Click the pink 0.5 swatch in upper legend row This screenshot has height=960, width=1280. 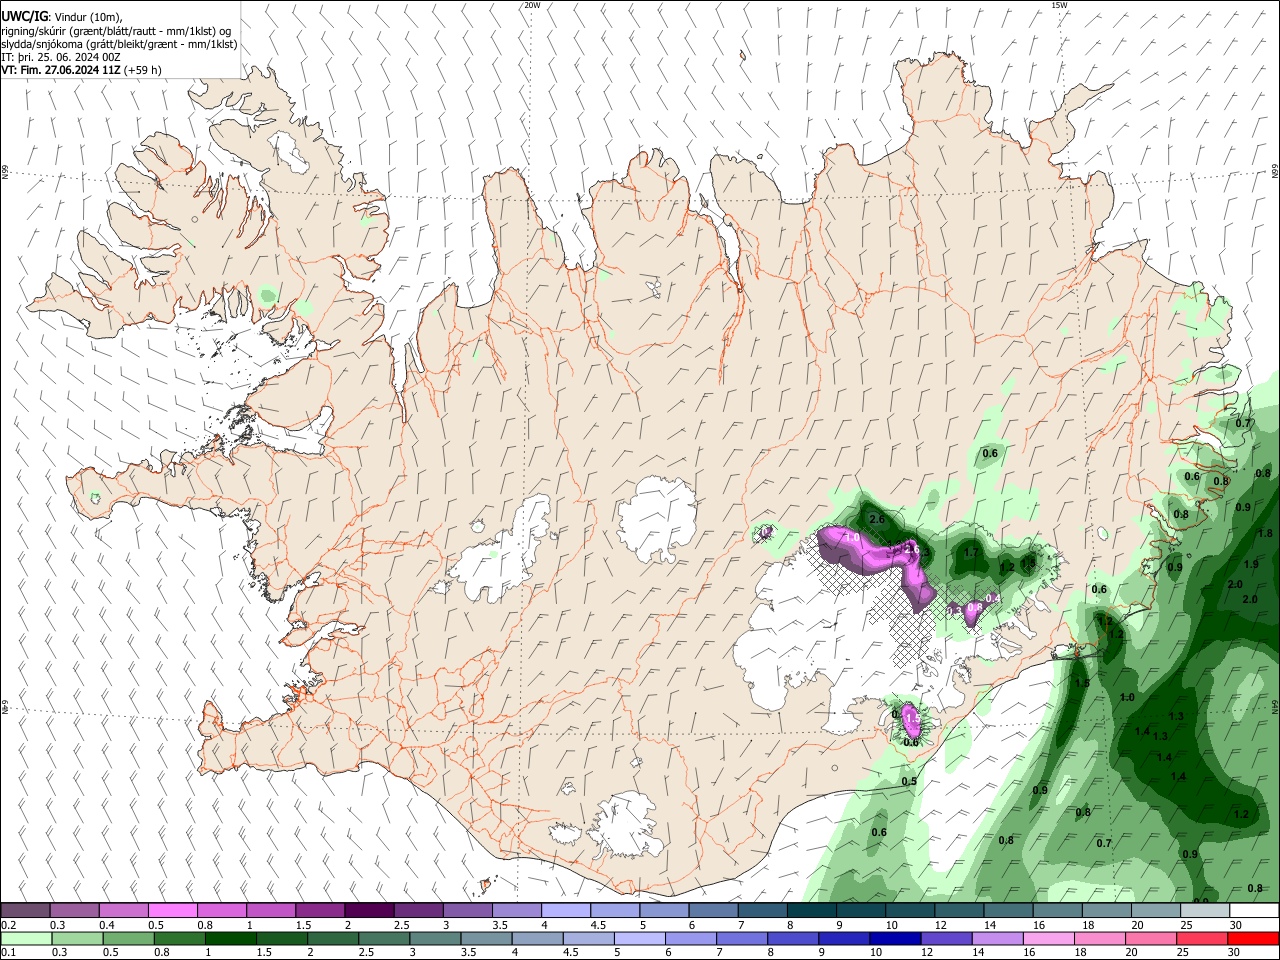pyautogui.click(x=172, y=910)
